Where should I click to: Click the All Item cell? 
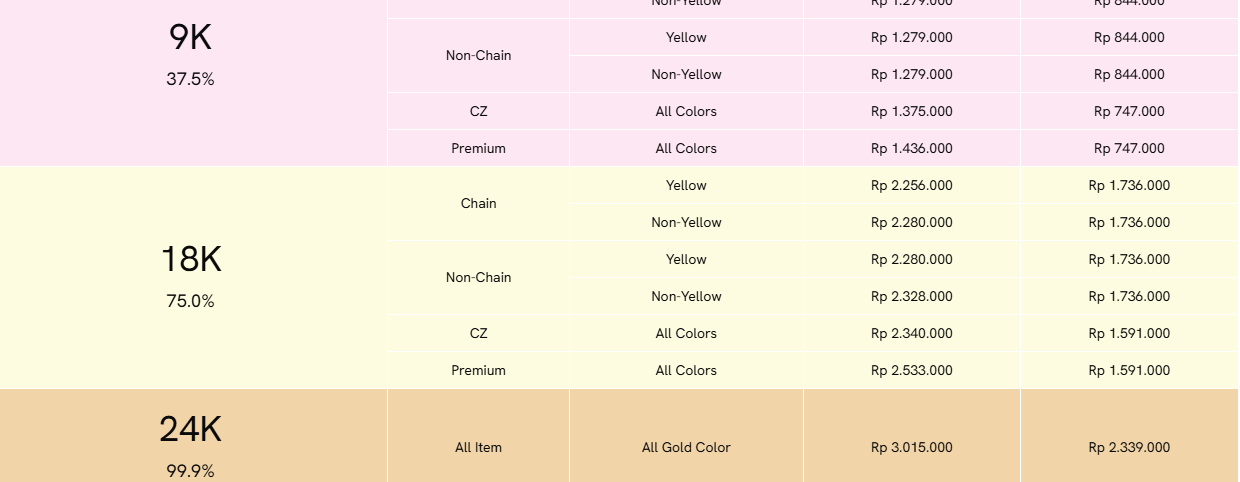pos(478,447)
